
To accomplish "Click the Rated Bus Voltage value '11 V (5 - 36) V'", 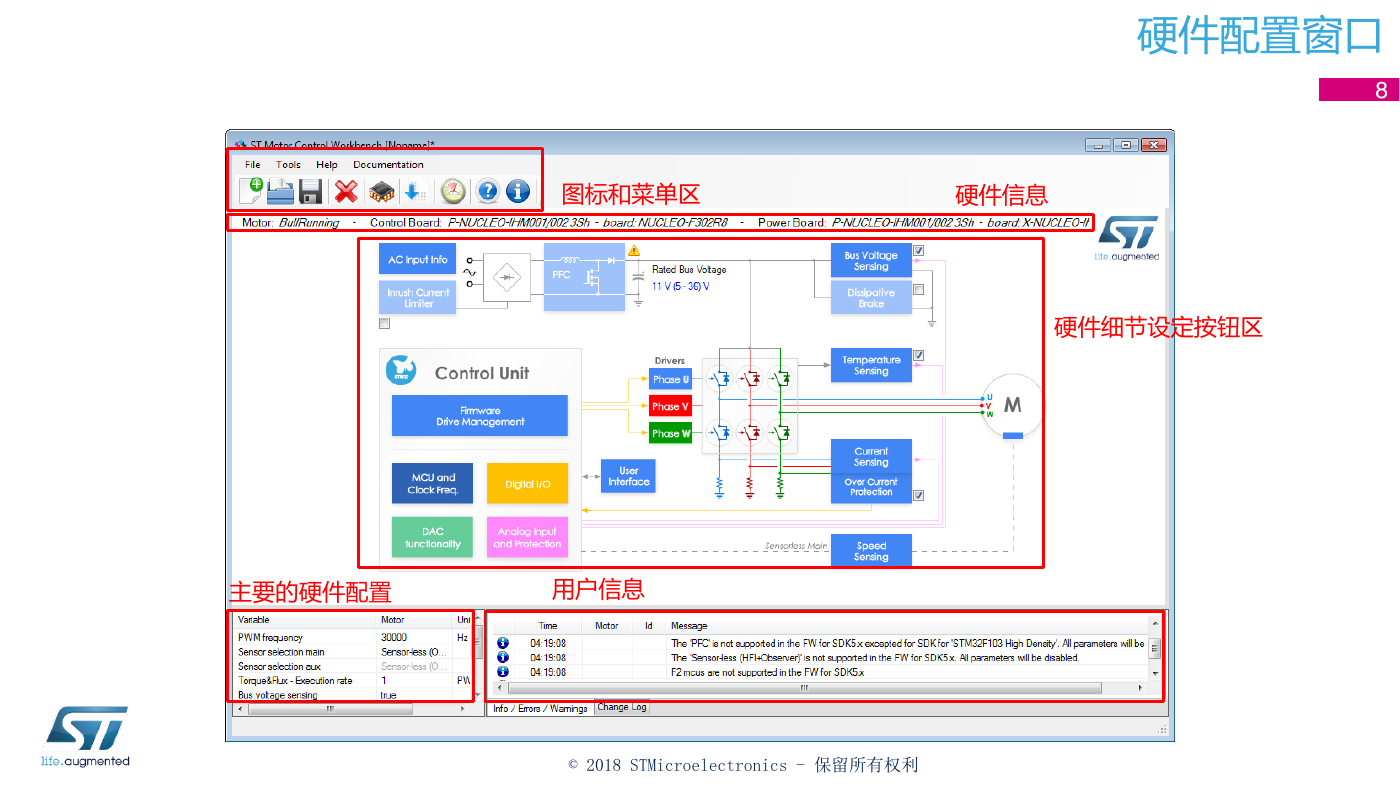I will [x=681, y=286].
